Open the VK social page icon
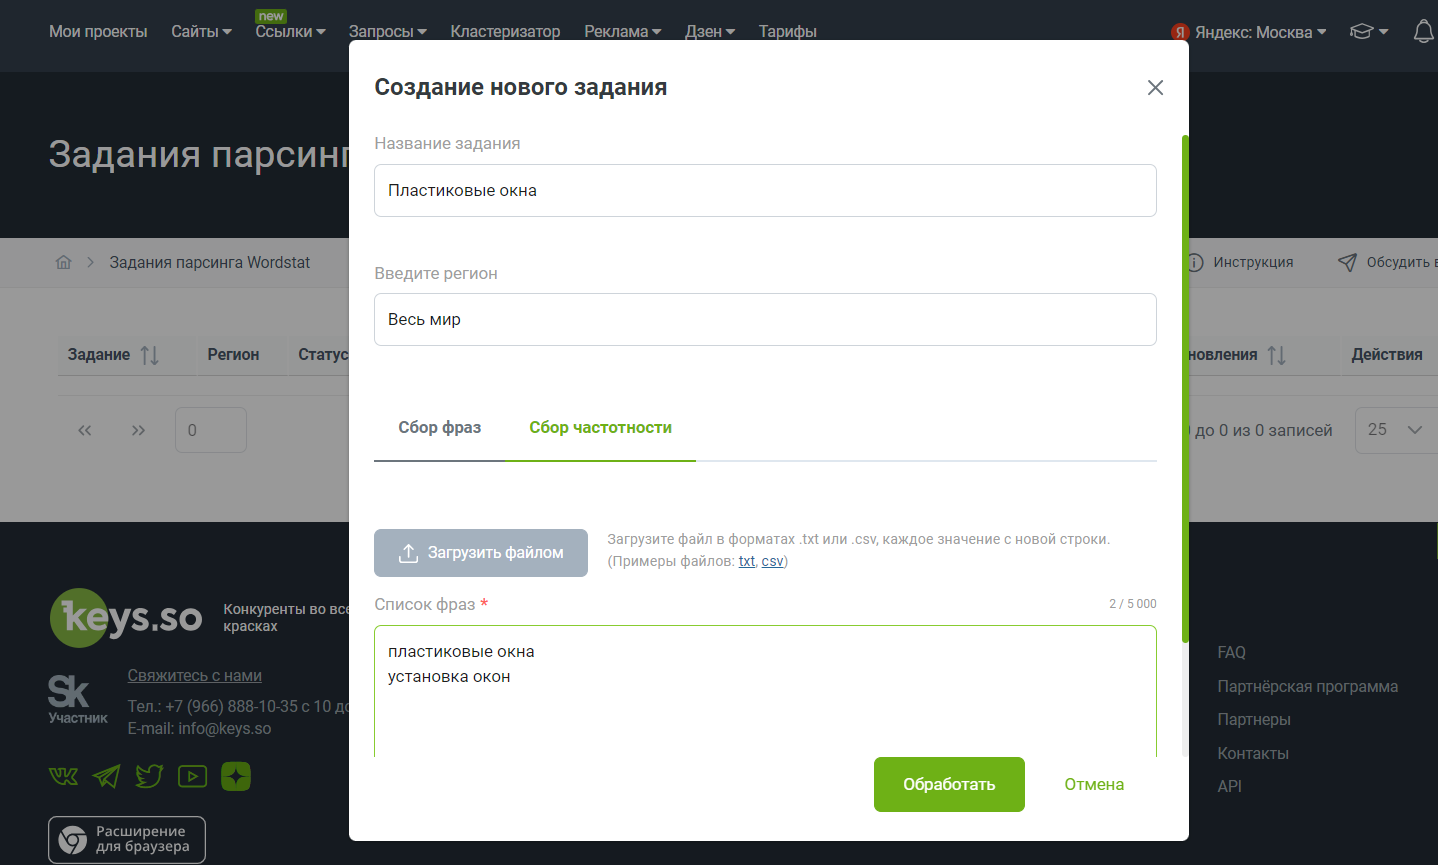Image resolution: width=1438 pixels, height=865 pixels. [x=63, y=776]
